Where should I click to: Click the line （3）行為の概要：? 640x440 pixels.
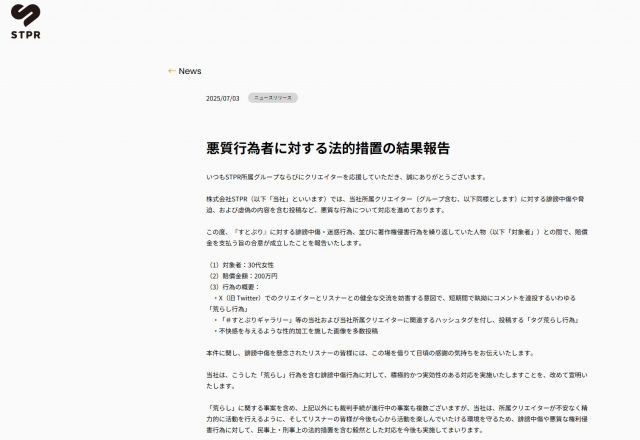coord(233,287)
